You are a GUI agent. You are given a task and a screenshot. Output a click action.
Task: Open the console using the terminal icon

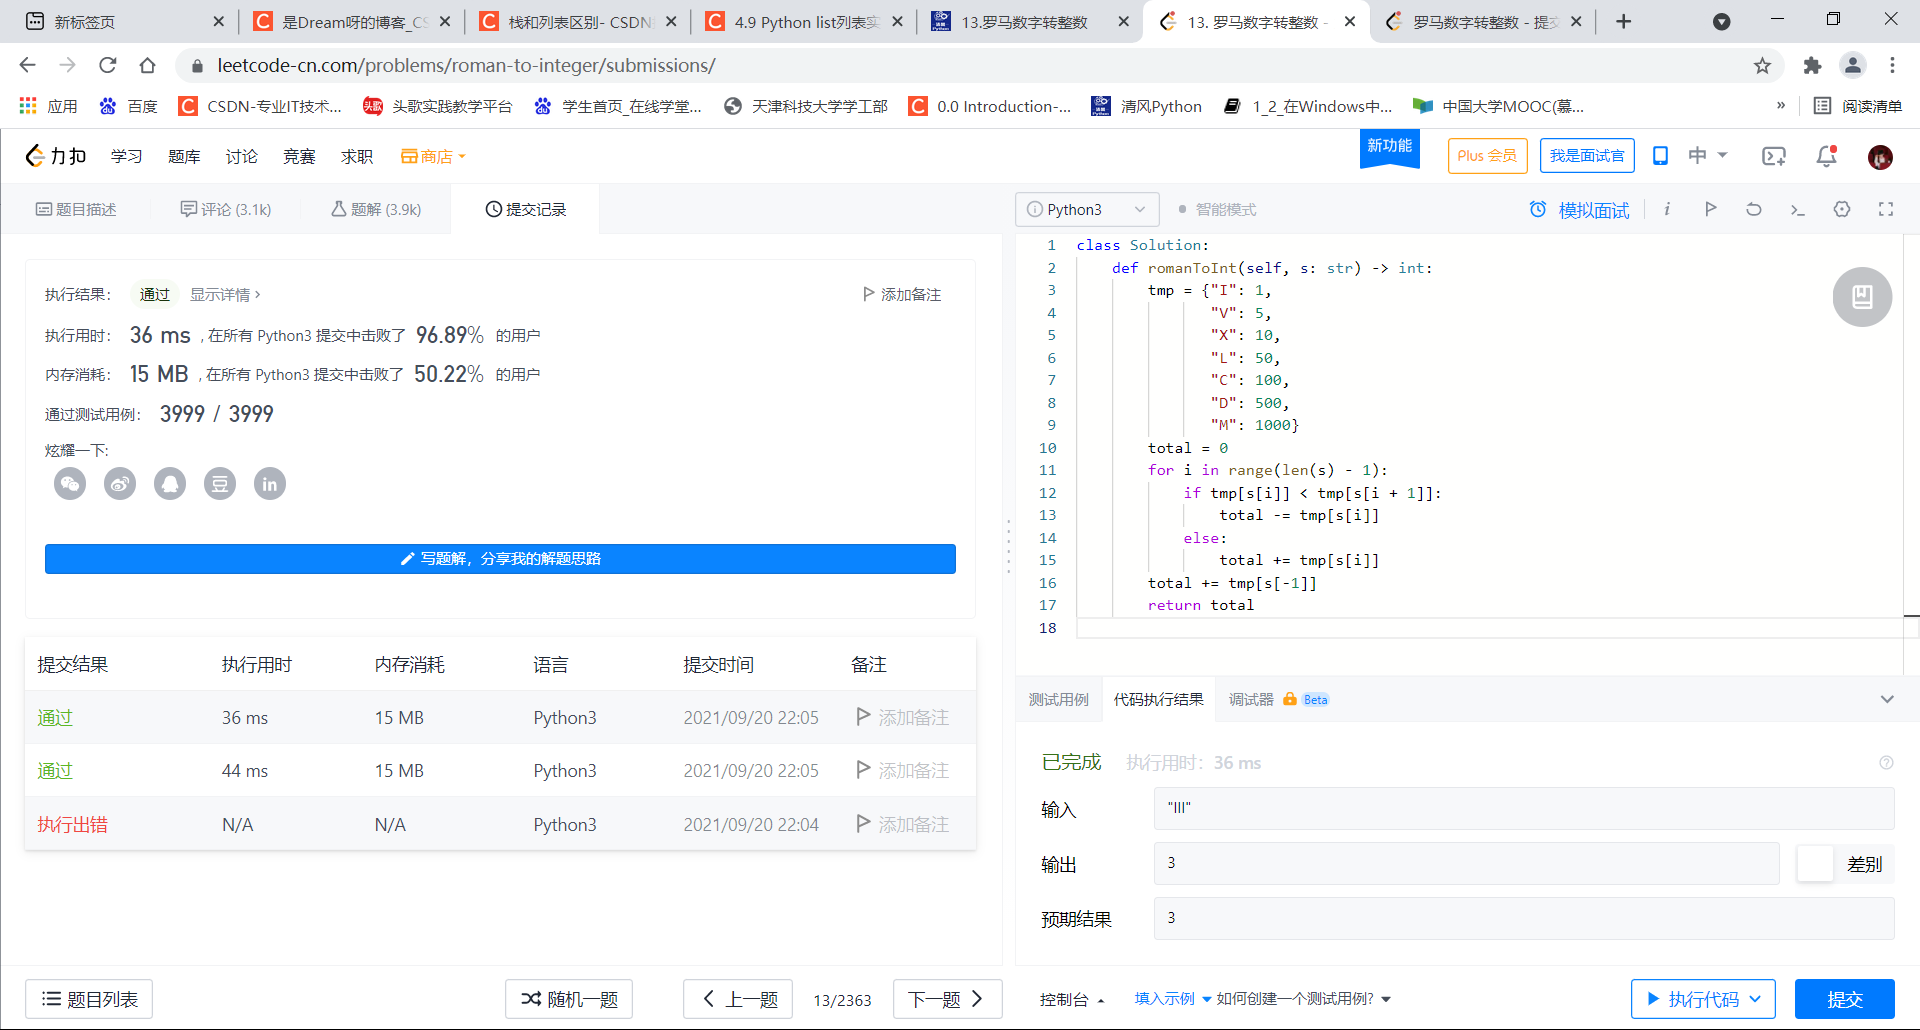pyautogui.click(x=1798, y=209)
